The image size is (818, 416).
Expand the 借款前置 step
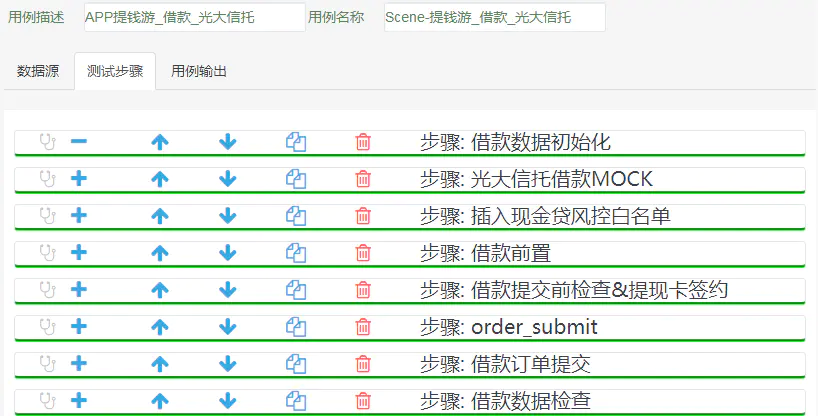(x=79, y=253)
